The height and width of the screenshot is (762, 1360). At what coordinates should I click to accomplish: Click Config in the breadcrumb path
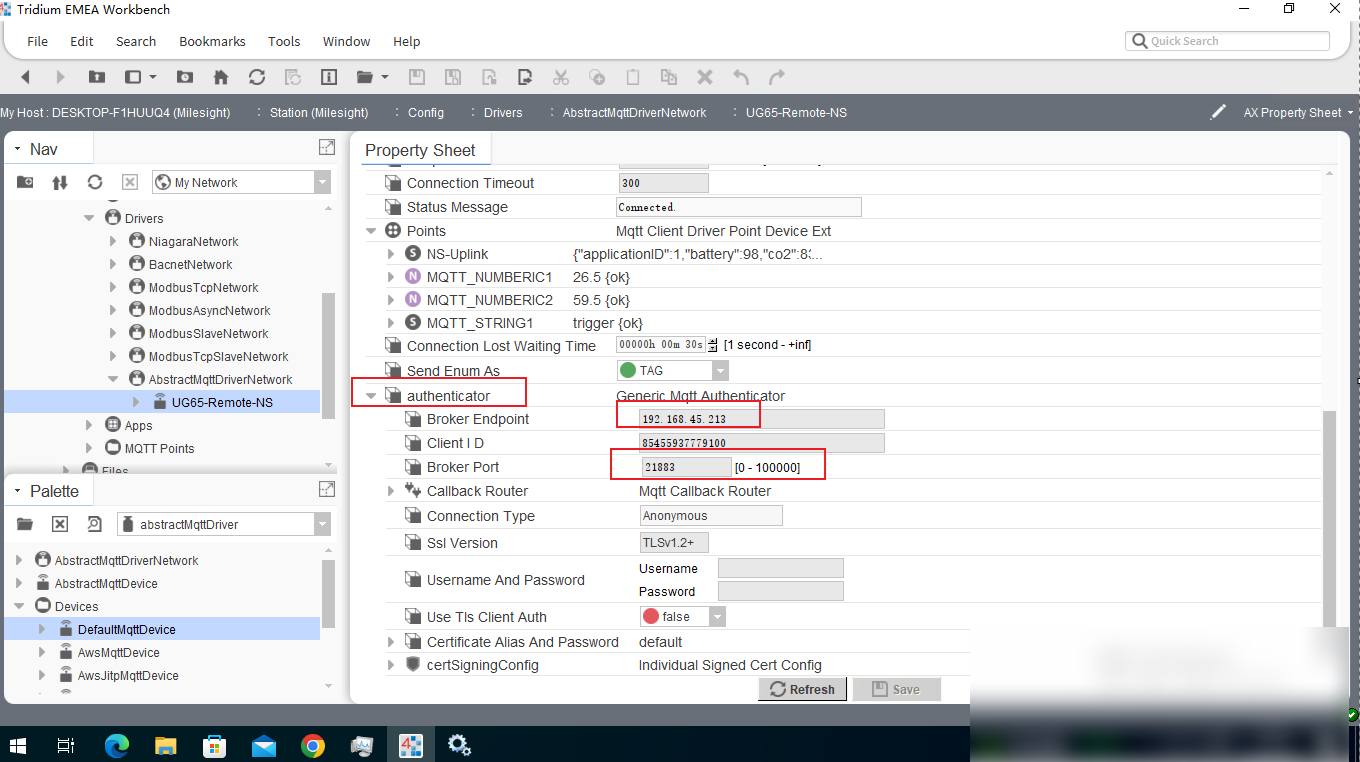click(426, 112)
